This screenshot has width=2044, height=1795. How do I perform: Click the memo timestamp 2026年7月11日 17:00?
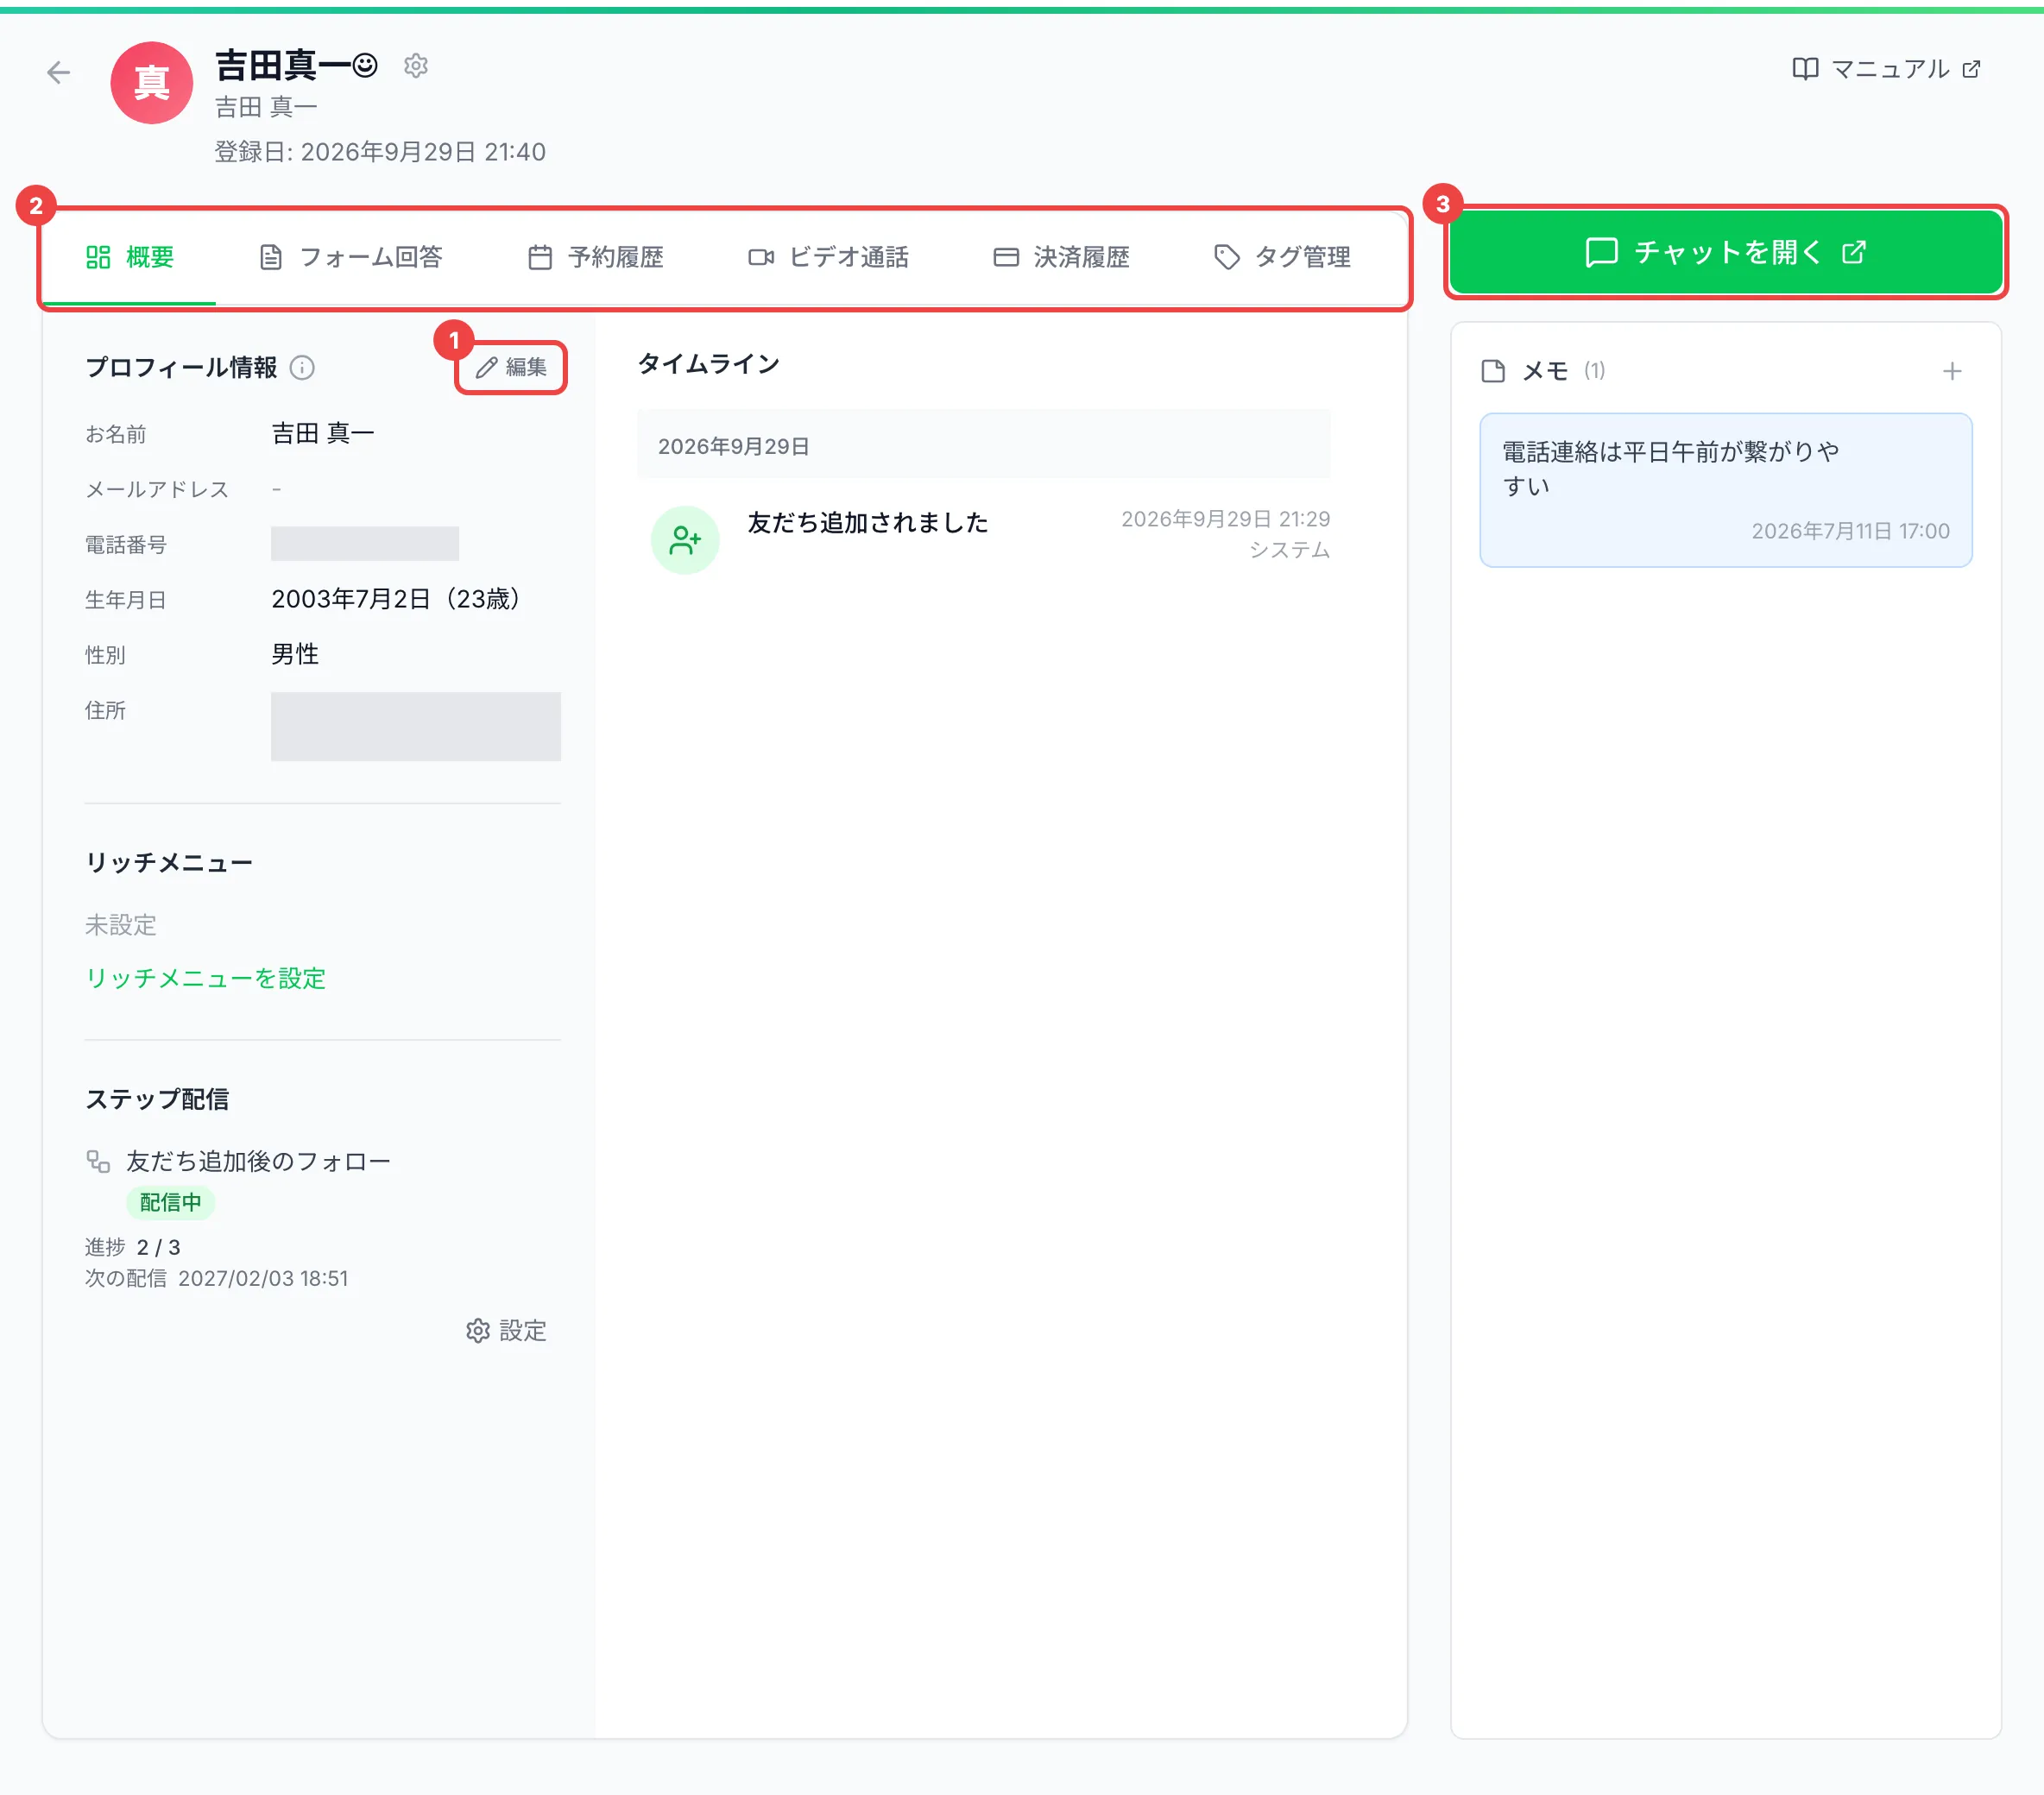1851,531
